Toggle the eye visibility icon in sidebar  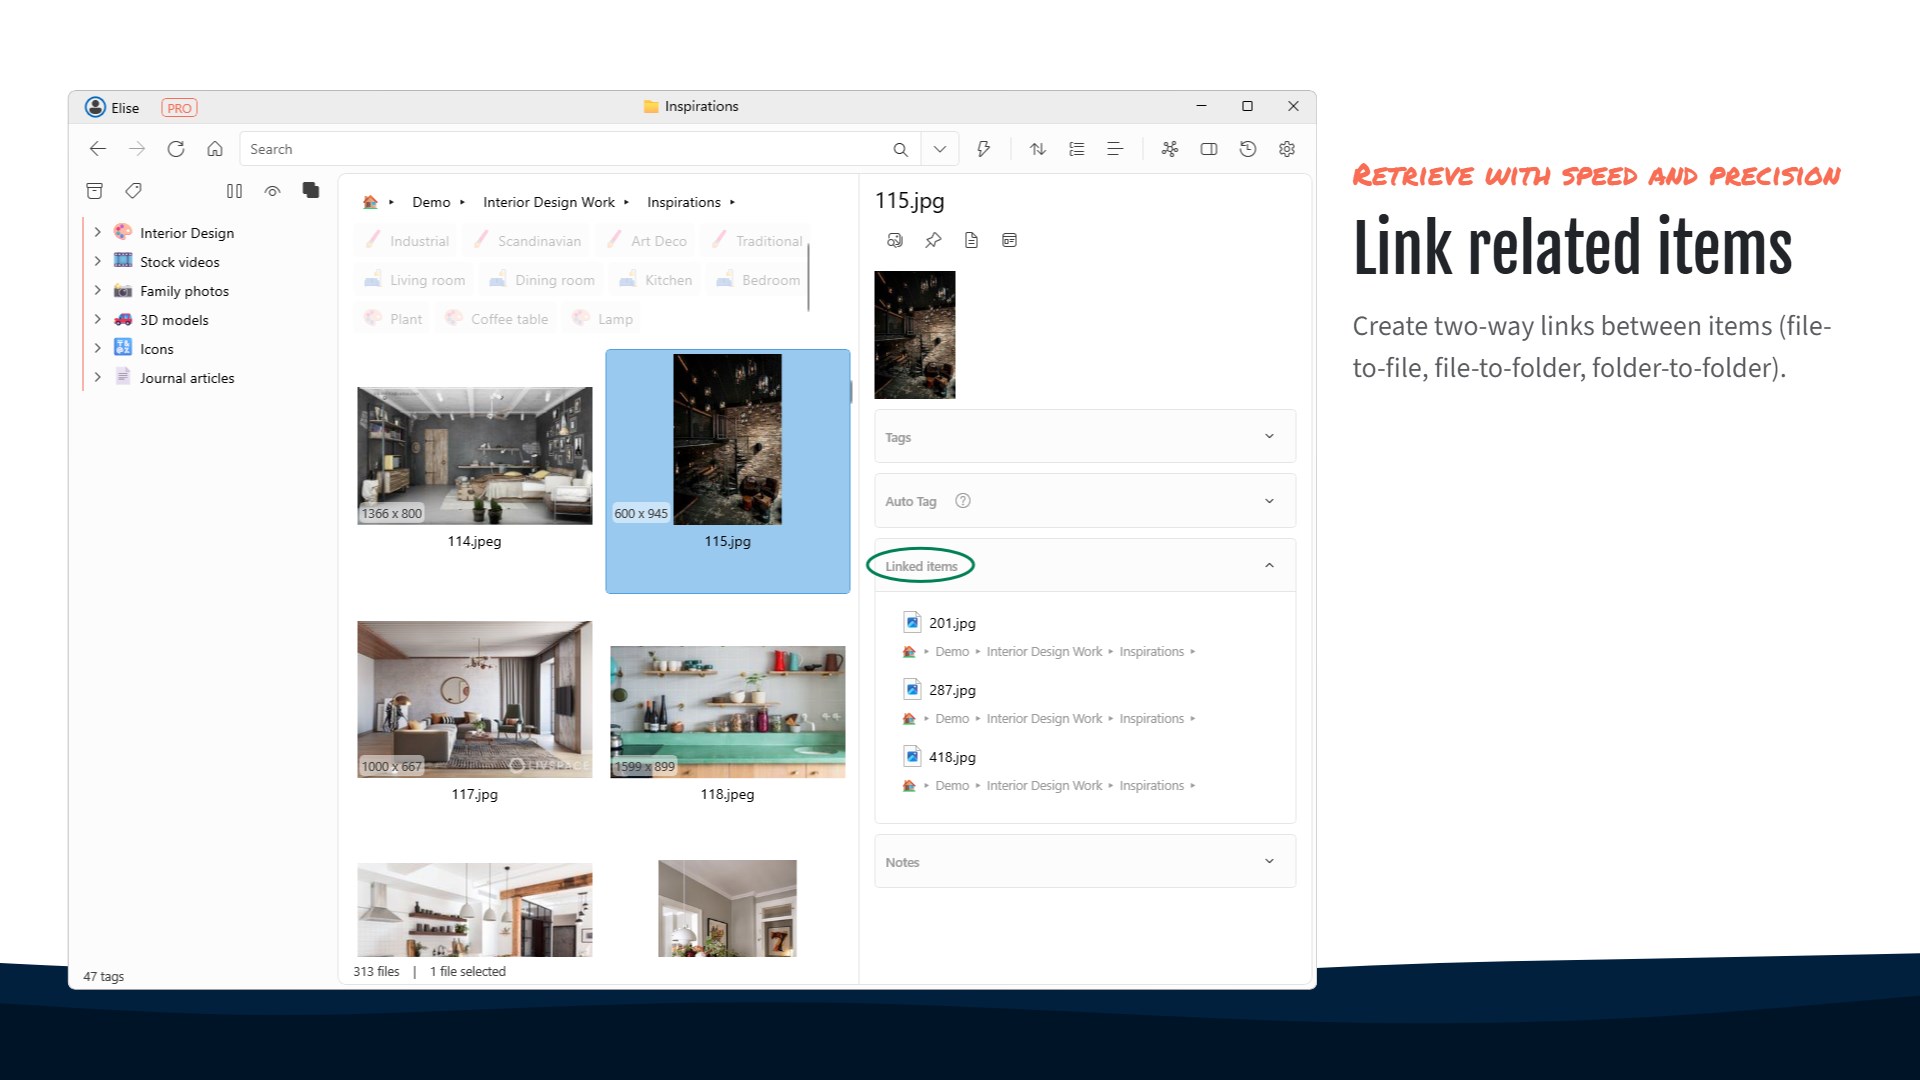pyautogui.click(x=272, y=191)
